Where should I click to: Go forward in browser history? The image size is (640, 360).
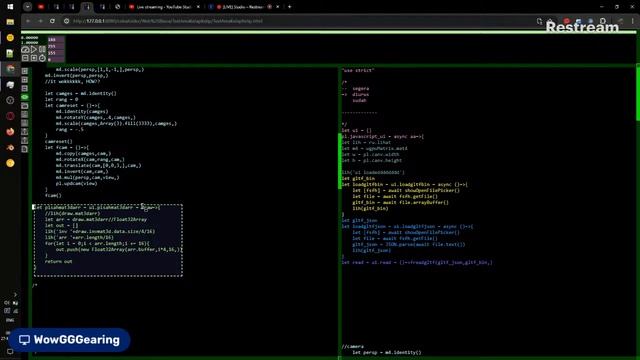(x=40, y=21)
